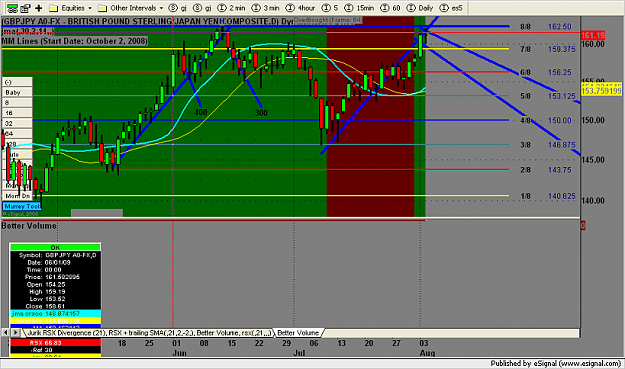Click the green chain-link toolbar icon
The width and height of the screenshot is (625, 369).
click(x=12, y=8)
